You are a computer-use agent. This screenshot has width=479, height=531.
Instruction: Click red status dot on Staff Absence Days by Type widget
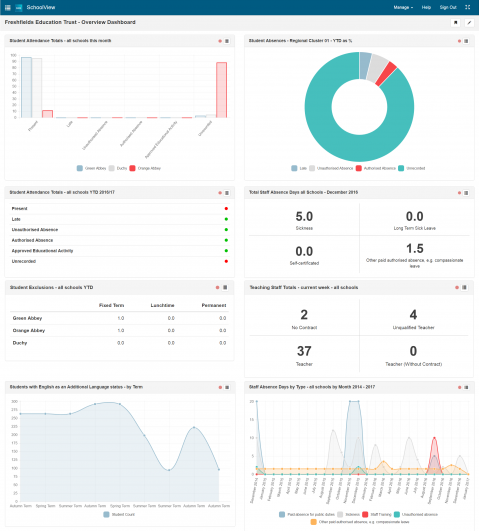(x=459, y=387)
